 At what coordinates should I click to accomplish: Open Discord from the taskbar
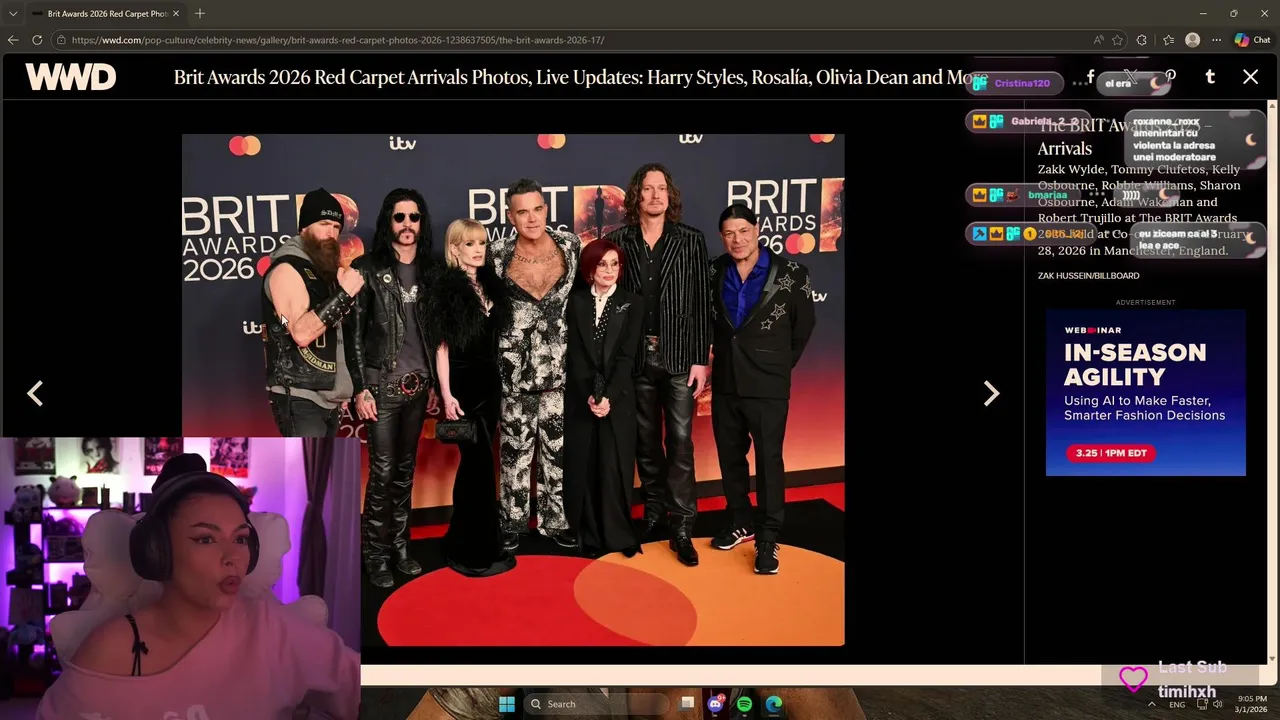[x=715, y=704]
